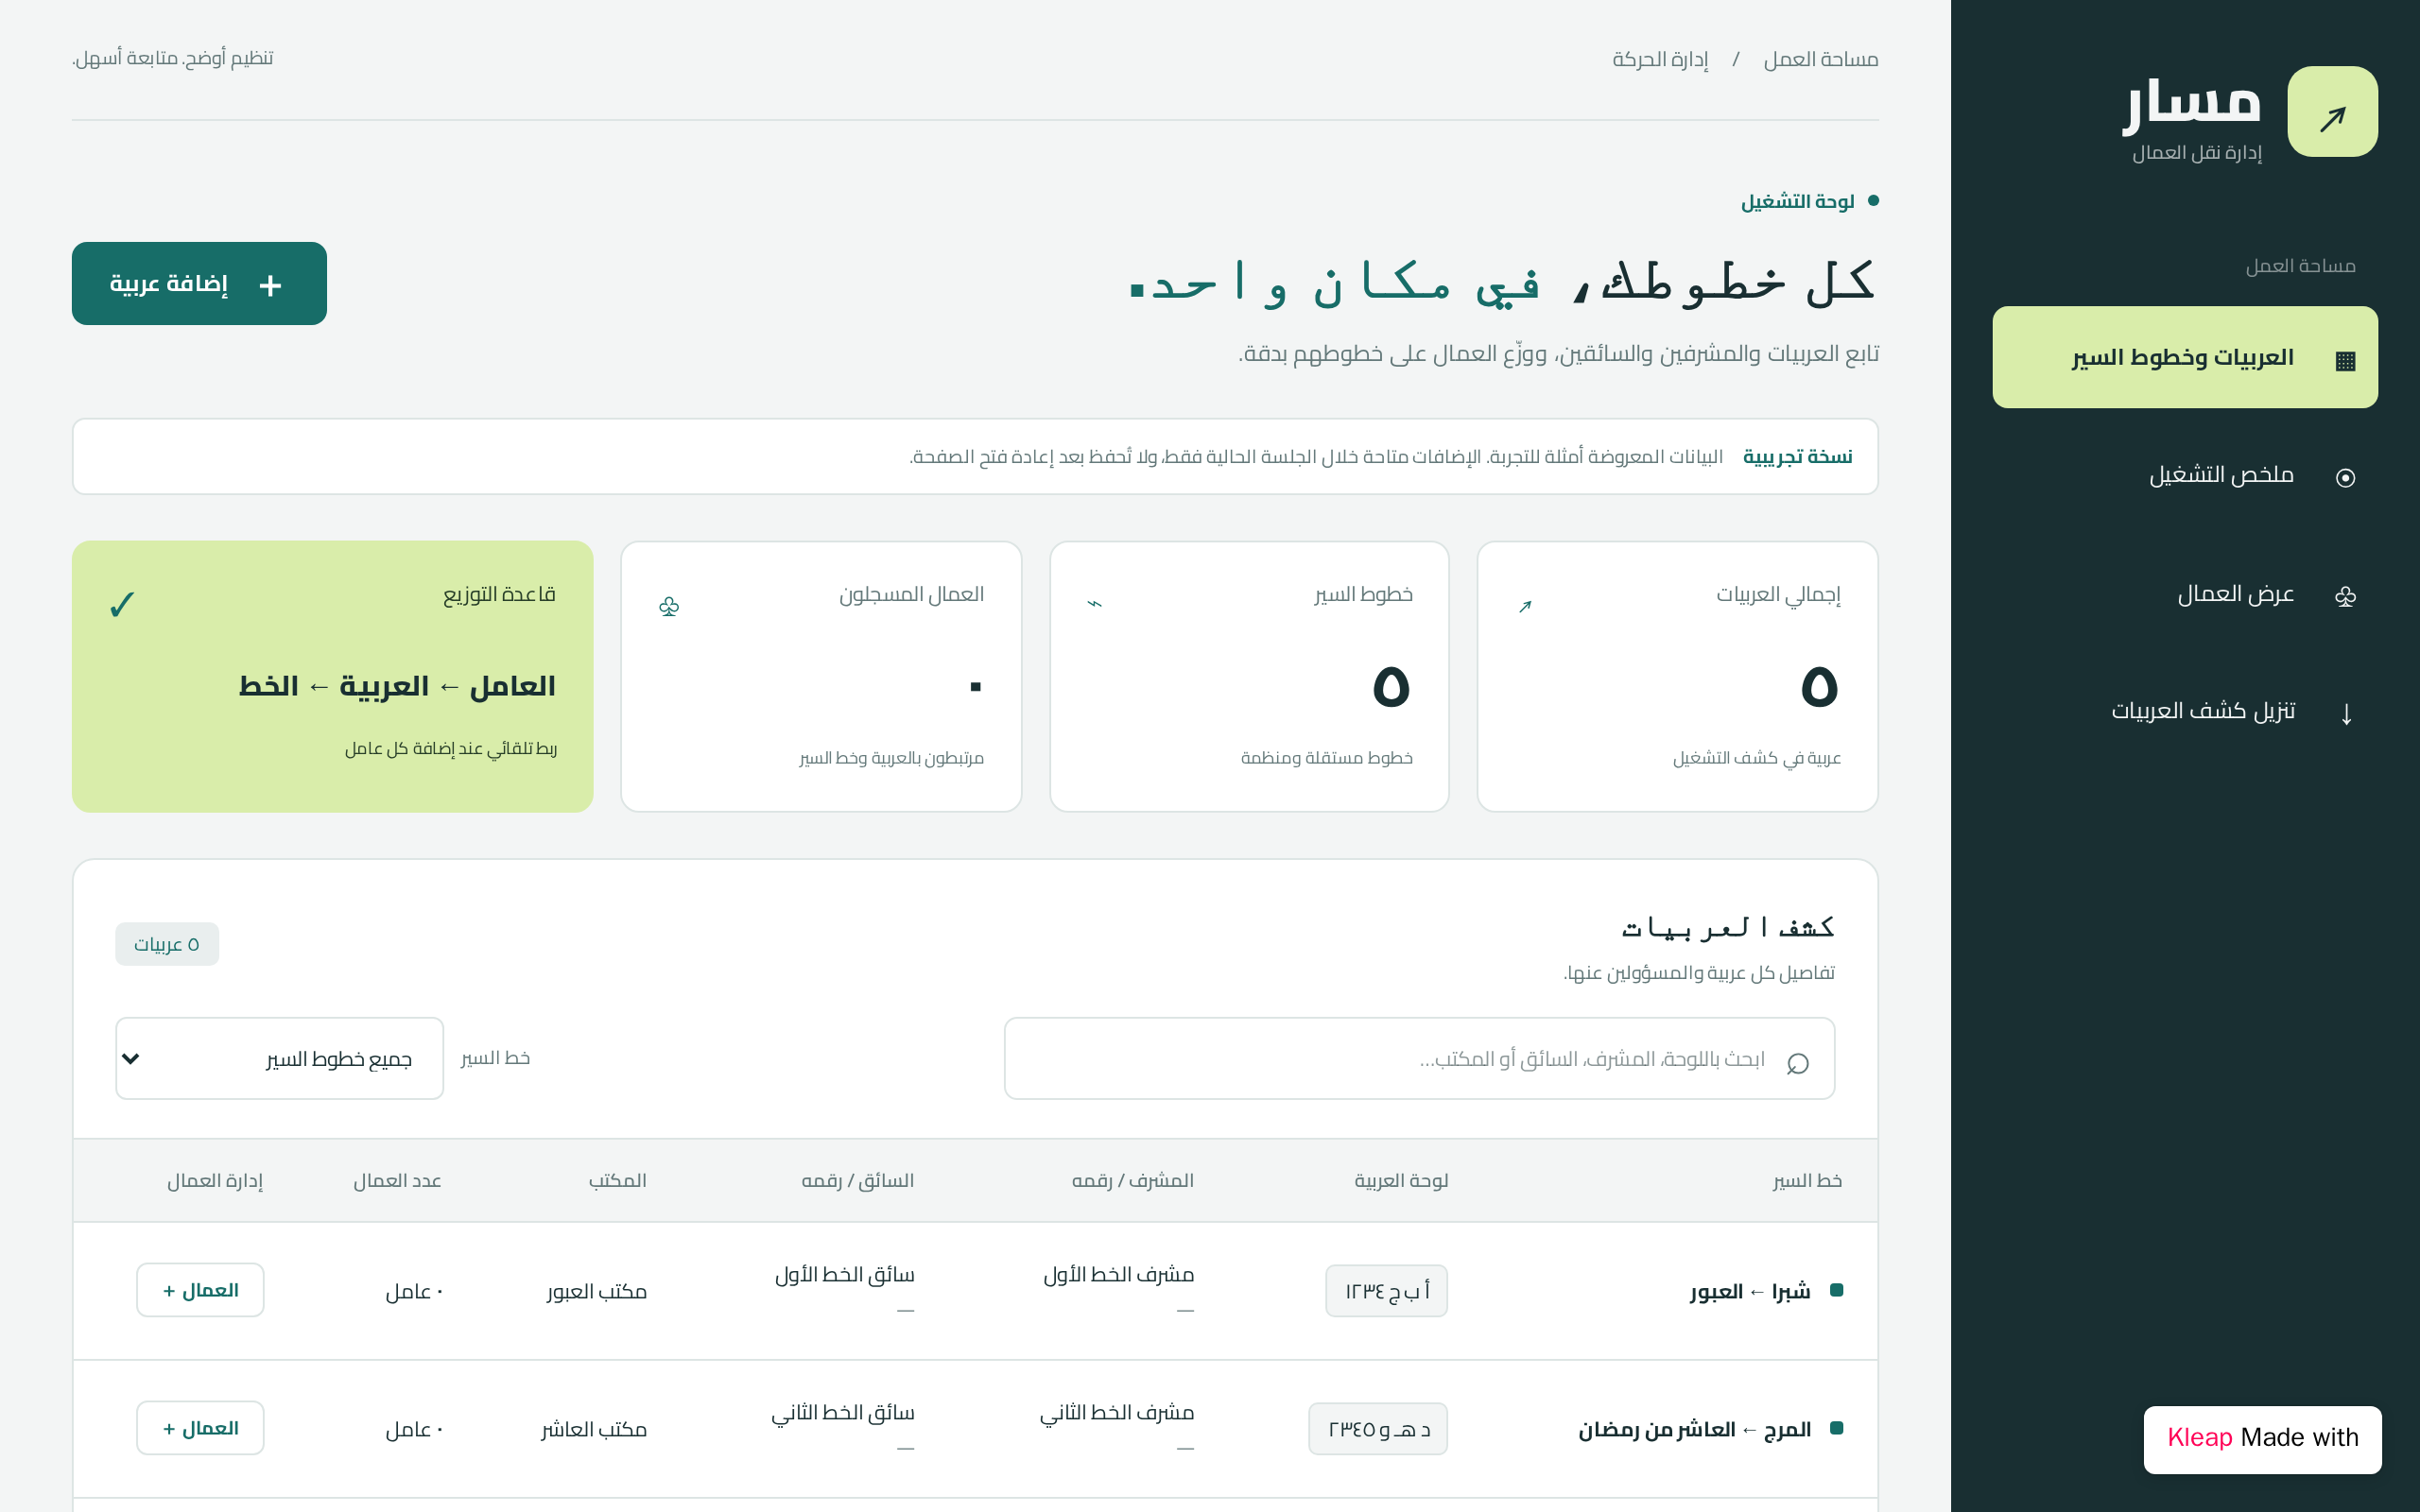Click the download arrow beside تنزيل كشف العربيات
2420x1512 pixels.
click(x=2346, y=713)
